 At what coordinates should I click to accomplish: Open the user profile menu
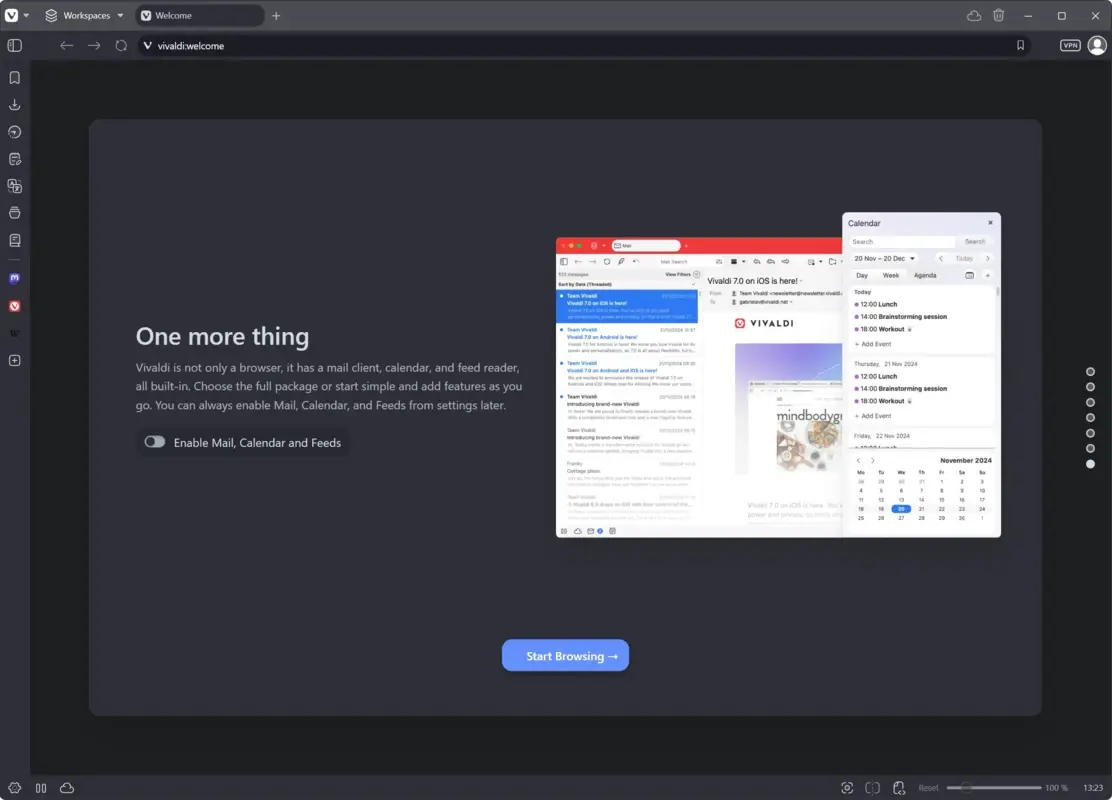1096,45
